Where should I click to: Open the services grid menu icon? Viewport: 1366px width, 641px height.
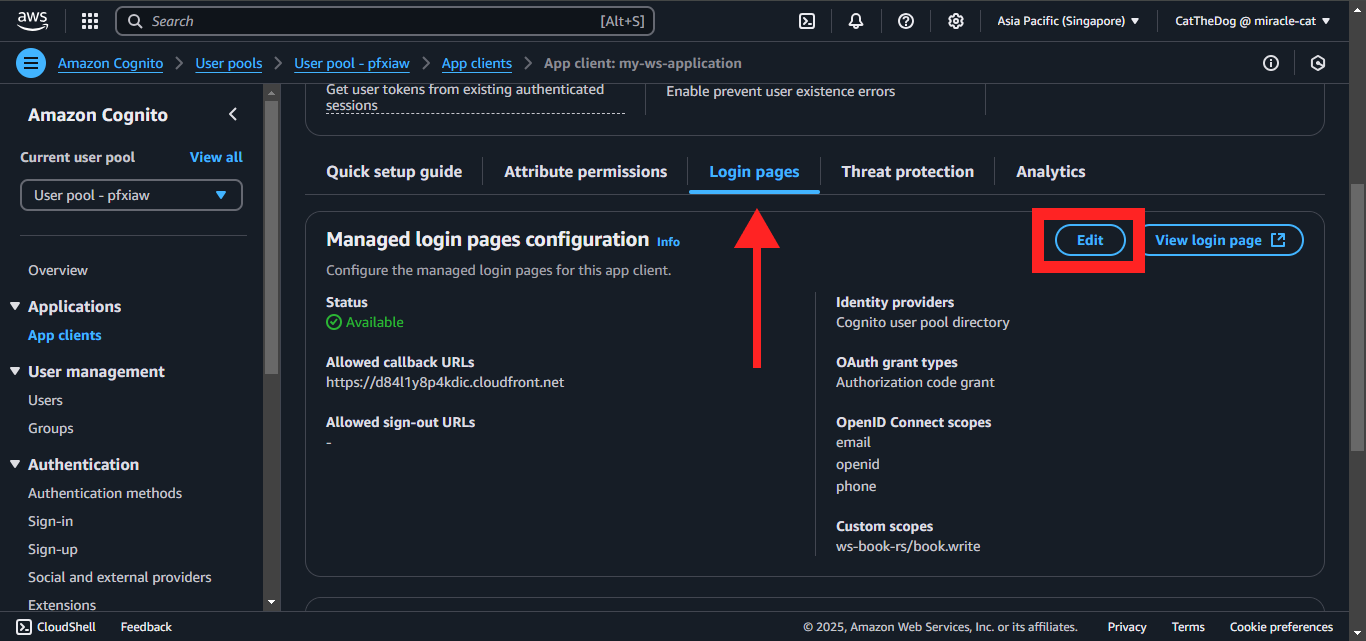coord(90,21)
